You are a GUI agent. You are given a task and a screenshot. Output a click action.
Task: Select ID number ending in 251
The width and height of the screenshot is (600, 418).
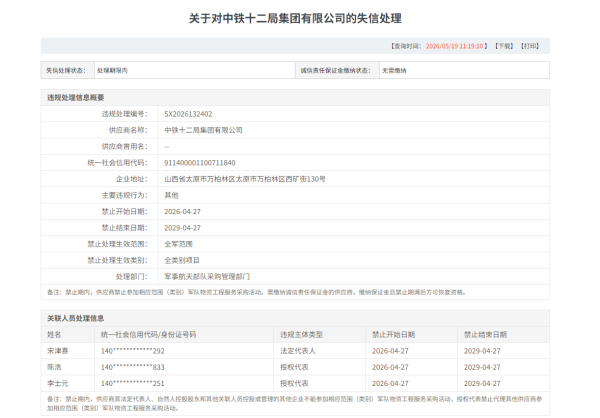coord(132,384)
